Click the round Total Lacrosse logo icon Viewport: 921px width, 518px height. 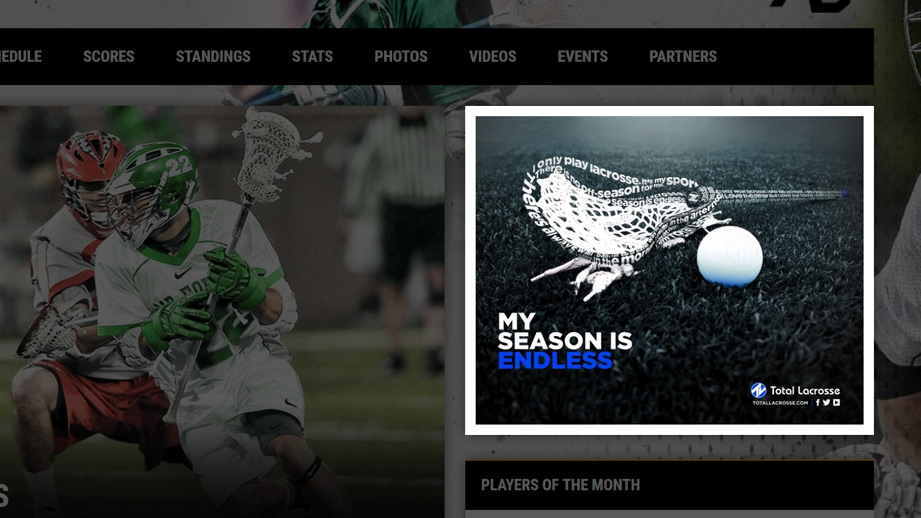coord(758,390)
